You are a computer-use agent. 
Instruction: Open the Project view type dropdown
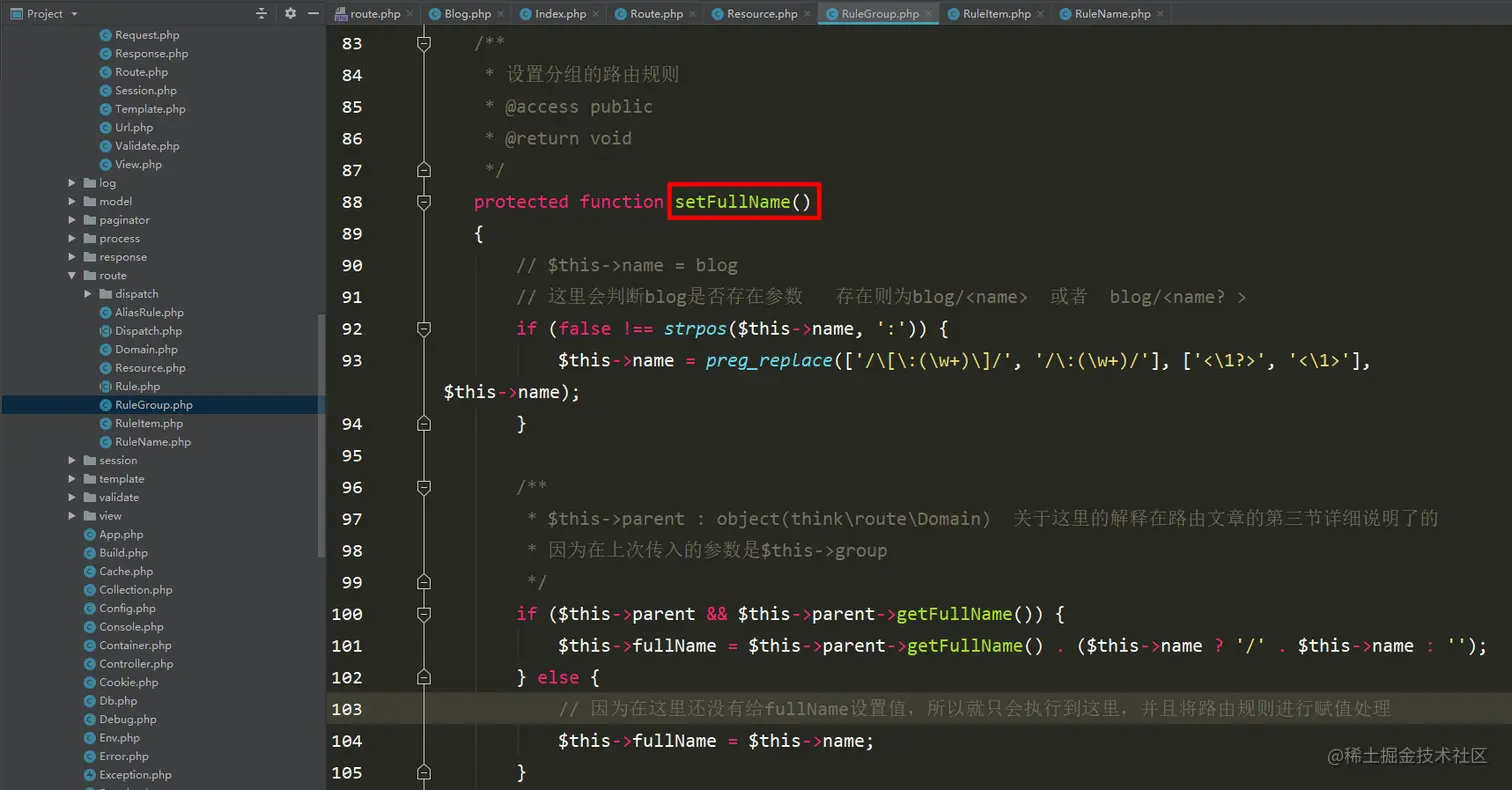(75, 14)
